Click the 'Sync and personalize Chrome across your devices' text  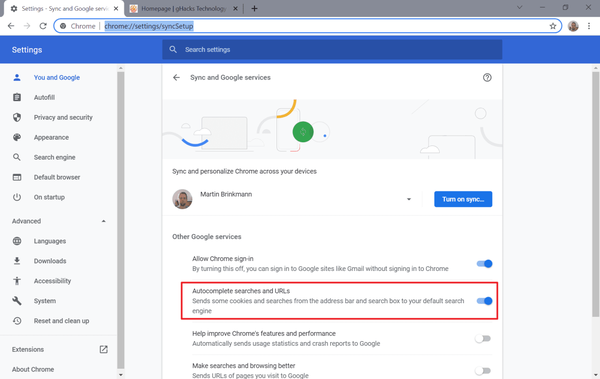coord(244,171)
